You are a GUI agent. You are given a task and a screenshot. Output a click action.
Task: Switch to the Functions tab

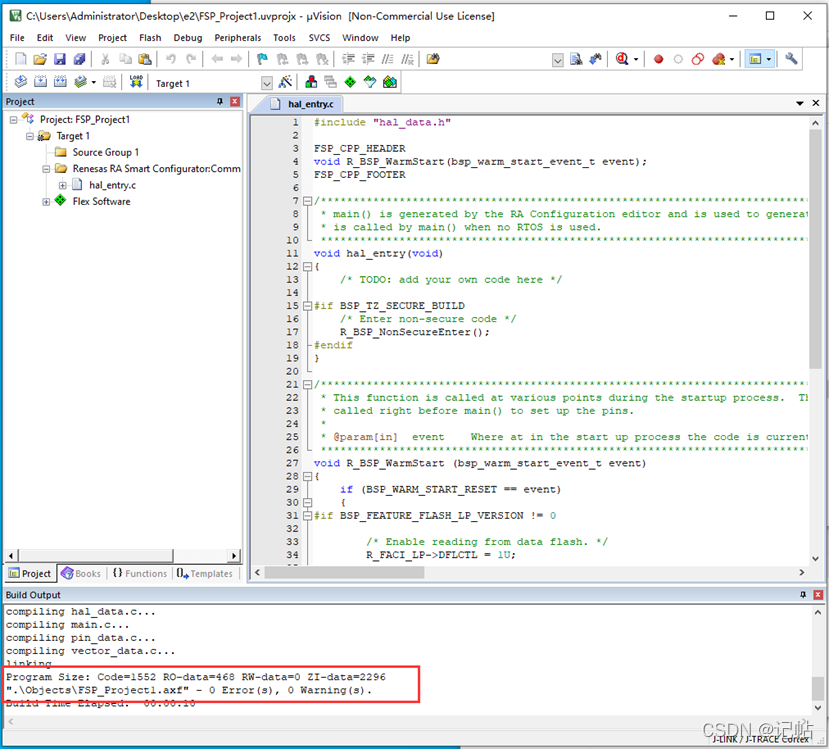(x=140, y=574)
